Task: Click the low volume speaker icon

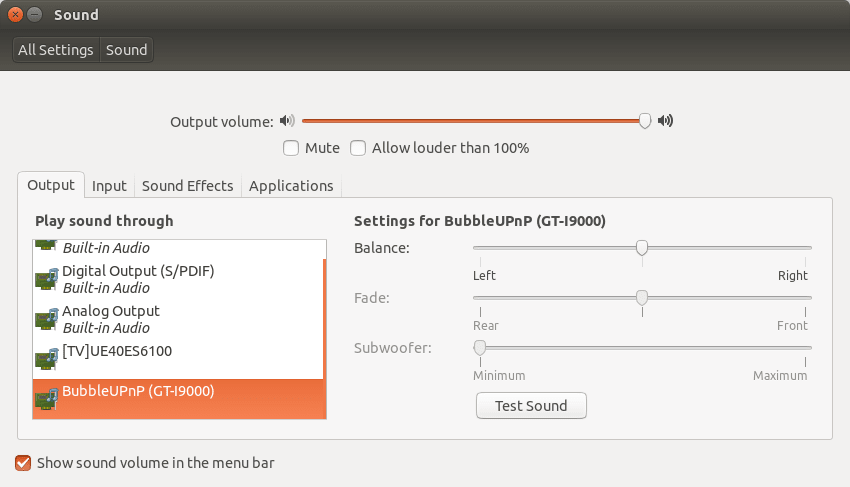Action: 287,120
